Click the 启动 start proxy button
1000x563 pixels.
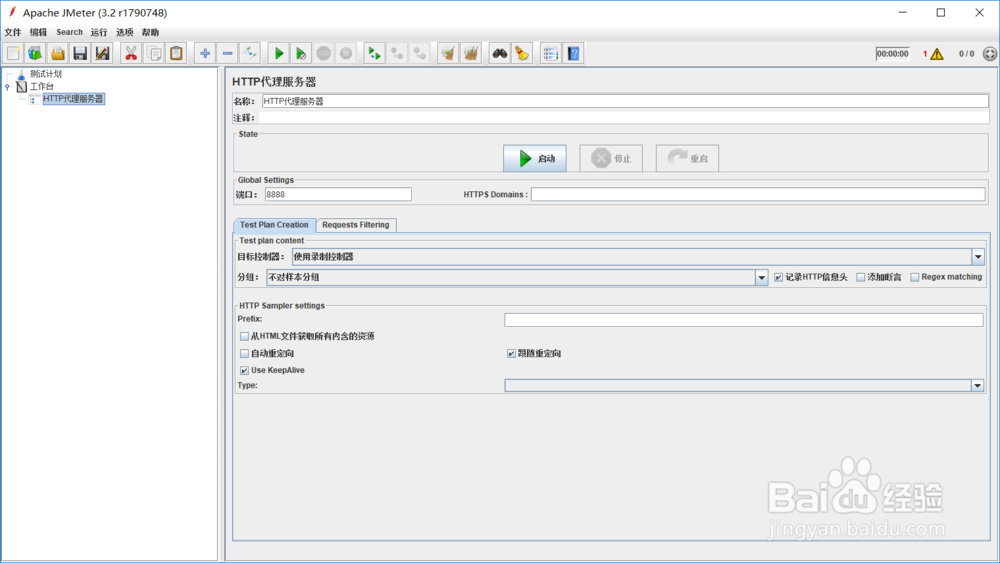(x=534, y=158)
